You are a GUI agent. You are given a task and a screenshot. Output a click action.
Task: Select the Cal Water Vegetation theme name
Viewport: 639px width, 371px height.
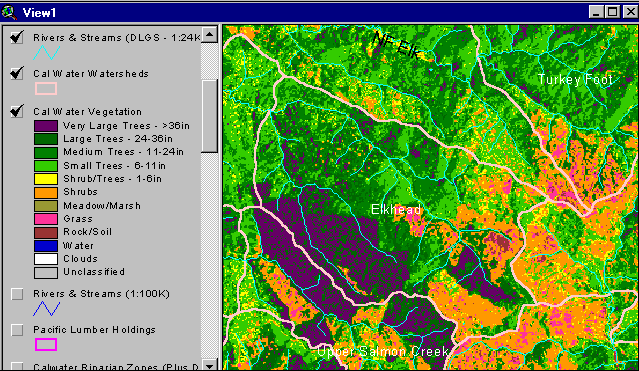[88, 112]
